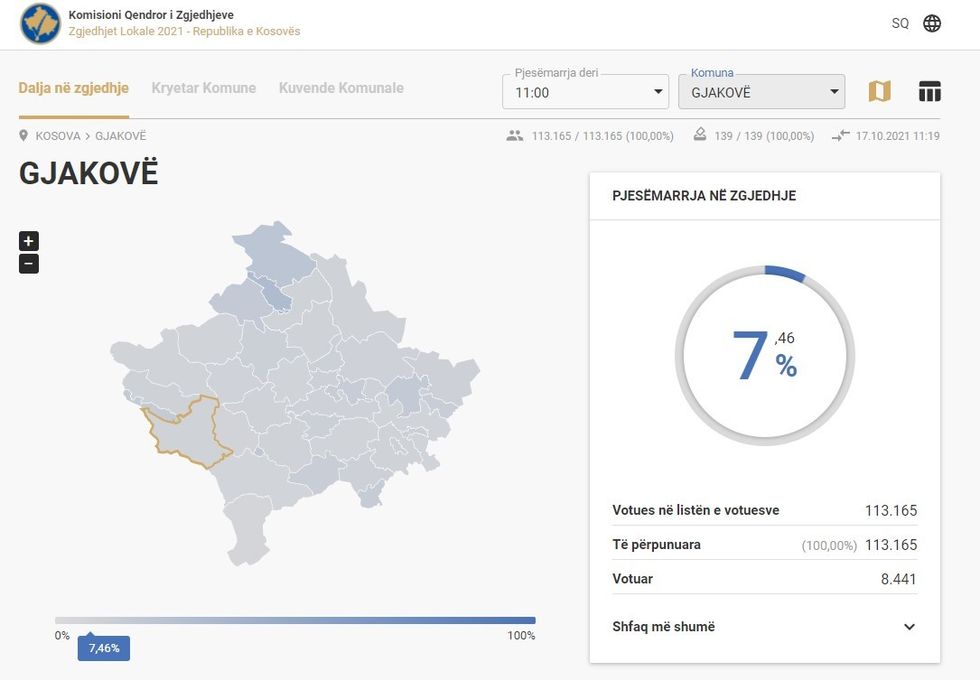Click the Komisioni Qendror logo icon

pyautogui.click(x=40, y=24)
